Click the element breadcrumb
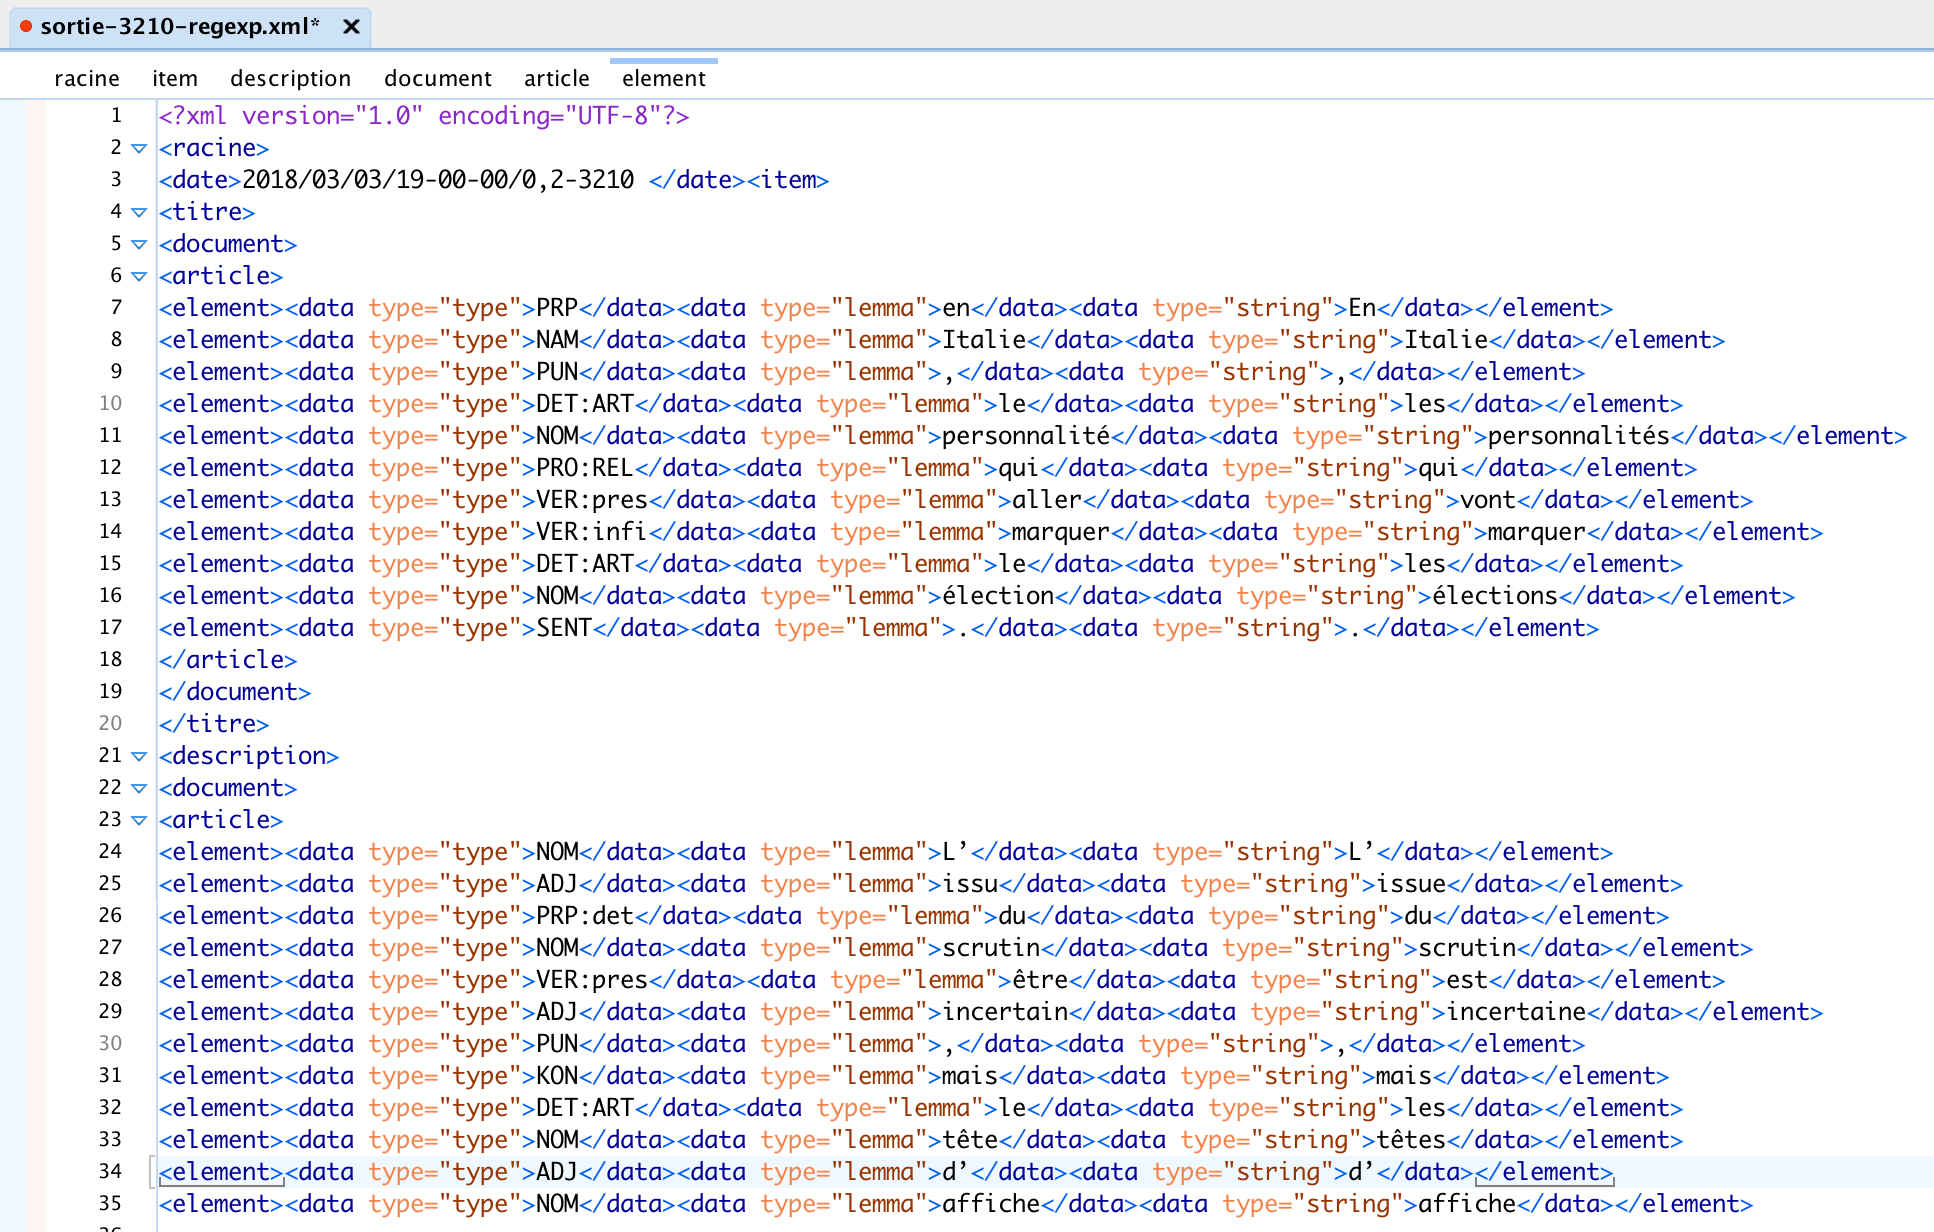 (x=664, y=78)
